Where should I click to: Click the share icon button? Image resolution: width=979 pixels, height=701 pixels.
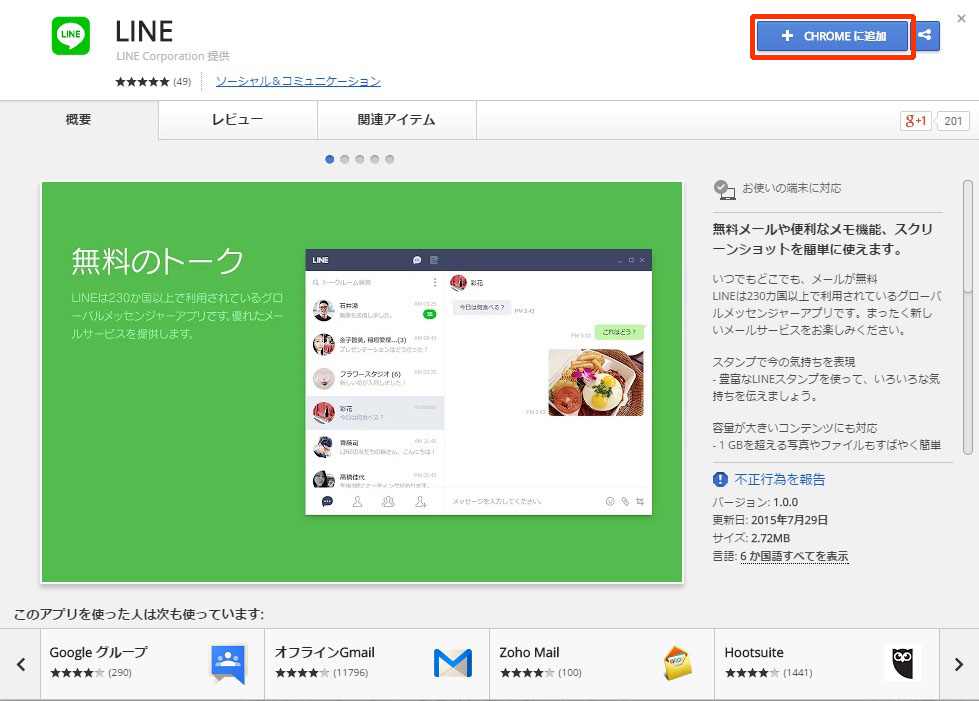[927, 36]
